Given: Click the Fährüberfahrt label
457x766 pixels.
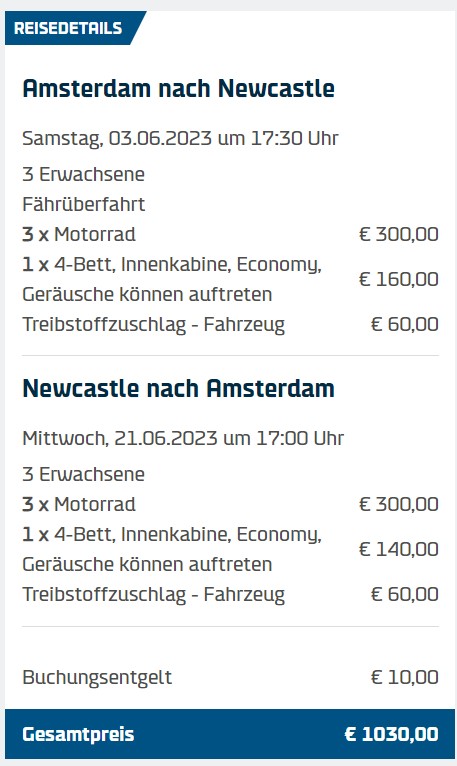Looking at the screenshot, I should coord(84,204).
